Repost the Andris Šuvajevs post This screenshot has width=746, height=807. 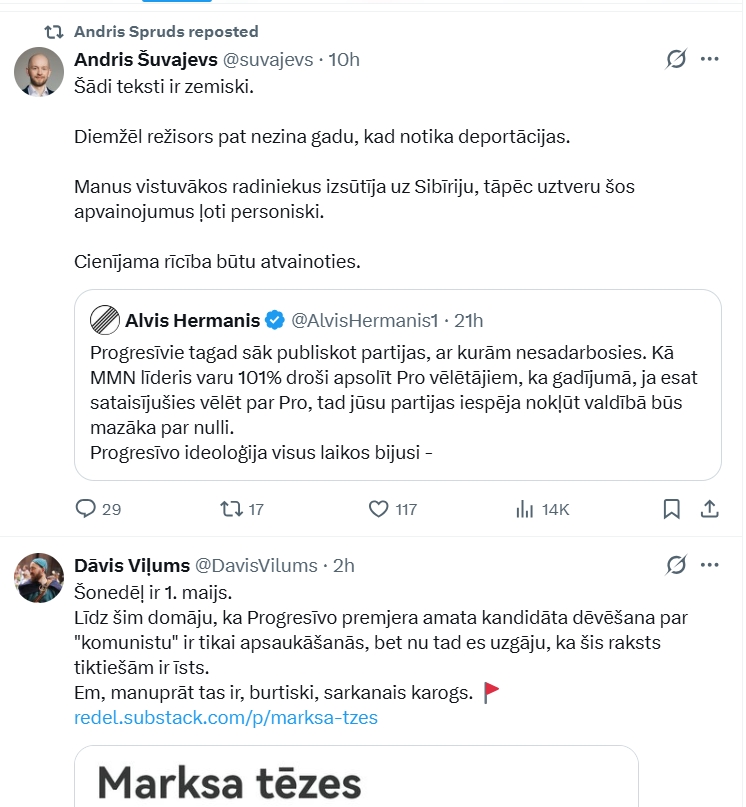pos(231,509)
